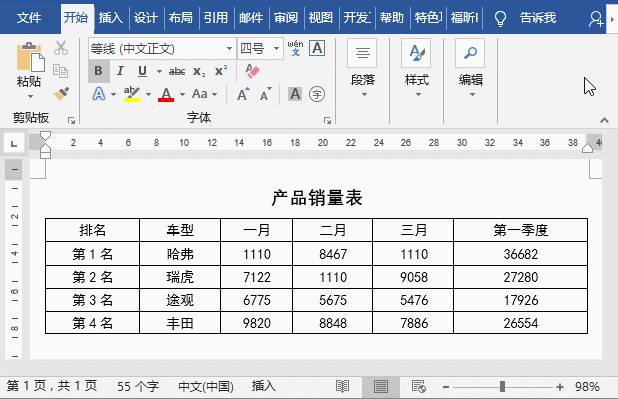Click the Change Case Aa button
The width and height of the screenshot is (618, 399).
200,94
